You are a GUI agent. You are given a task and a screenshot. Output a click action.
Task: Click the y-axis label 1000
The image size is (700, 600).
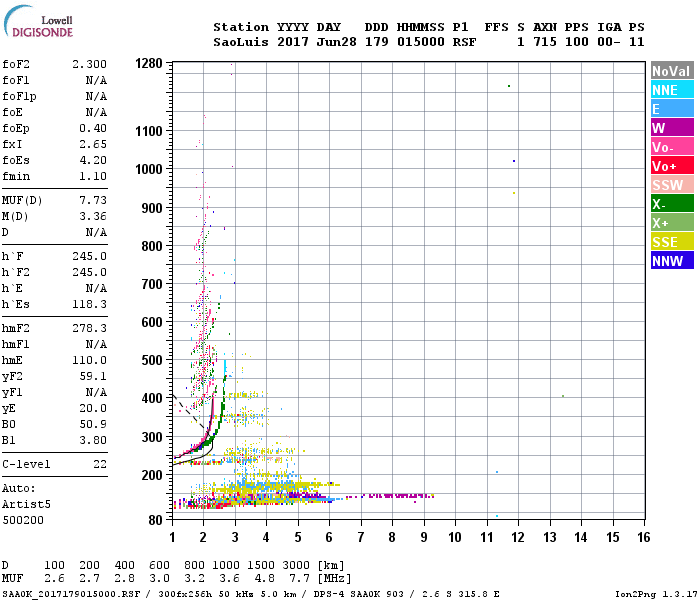(149, 169)
